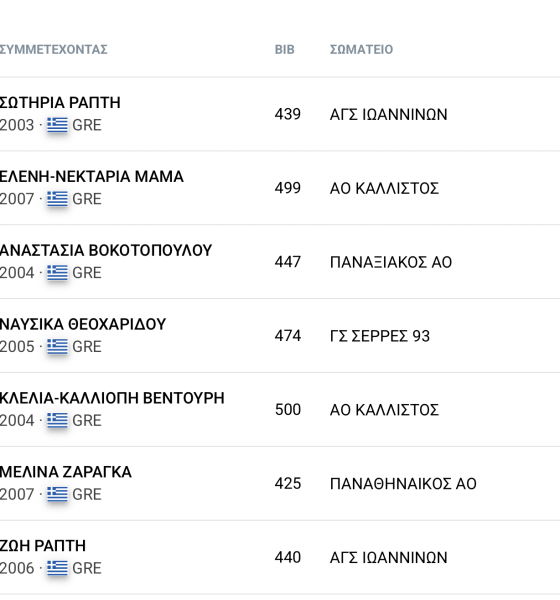Screen dimensions: 560x600
Task: Sort by the ΣΥΜΜΕΤΕΧΟΝΤΑΣ column header
Action: (54, 50)
